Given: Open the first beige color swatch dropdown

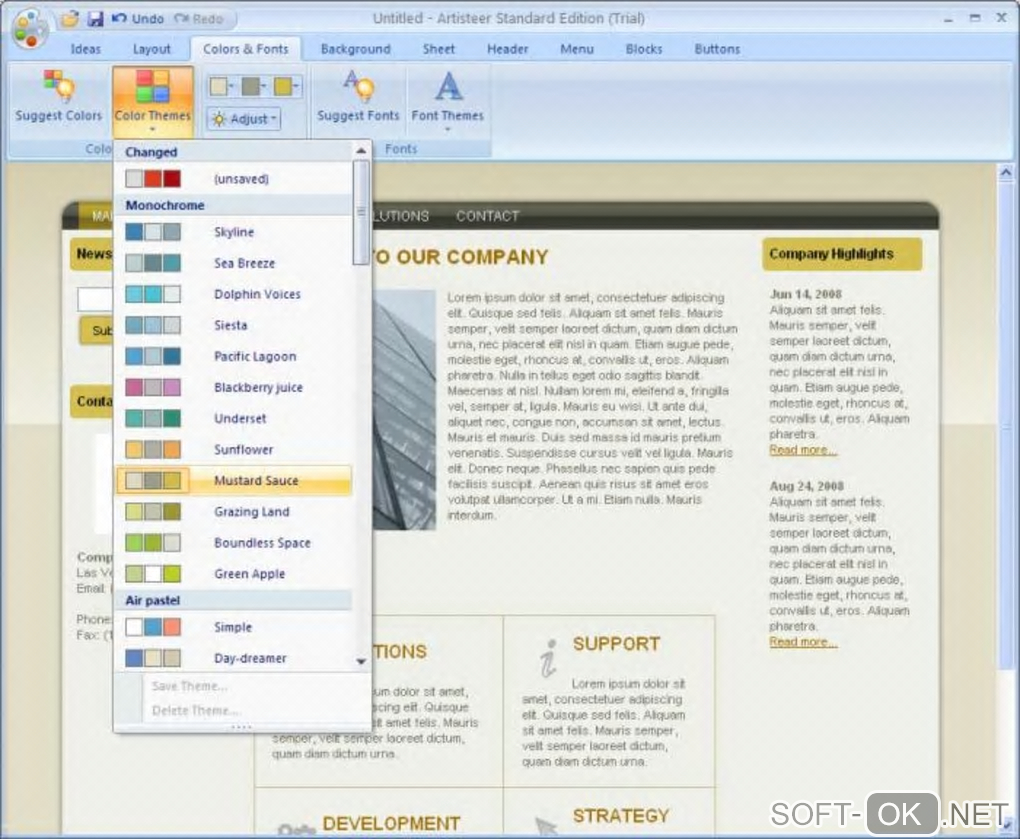Looking at the screenshot, I should (222, 86).
